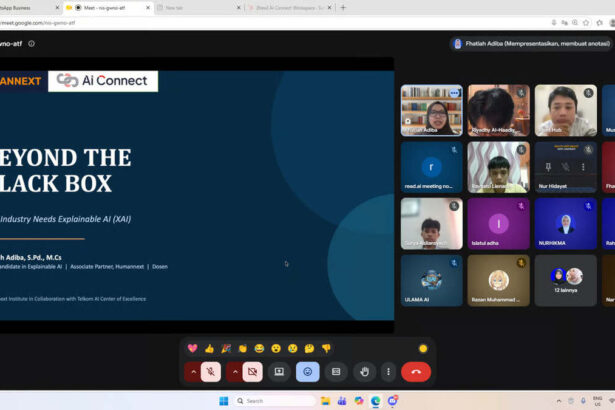This screenshot has height=410, width=615.
Task: Toggle the emoji reactions bar
Action: coord(308,372)
